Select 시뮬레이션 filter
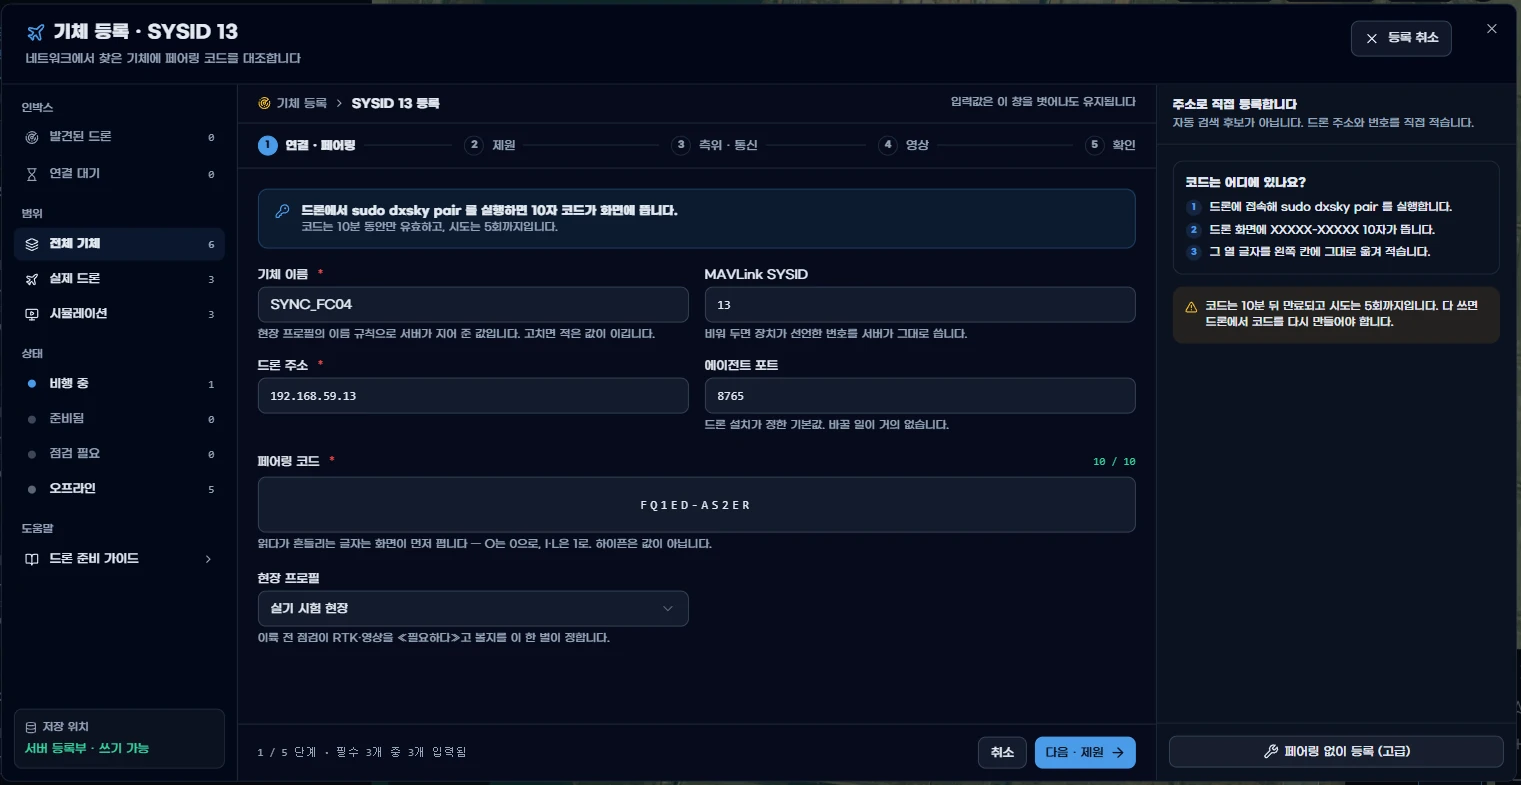Screen dimensions: 1521x785 [x=120, y=314]
